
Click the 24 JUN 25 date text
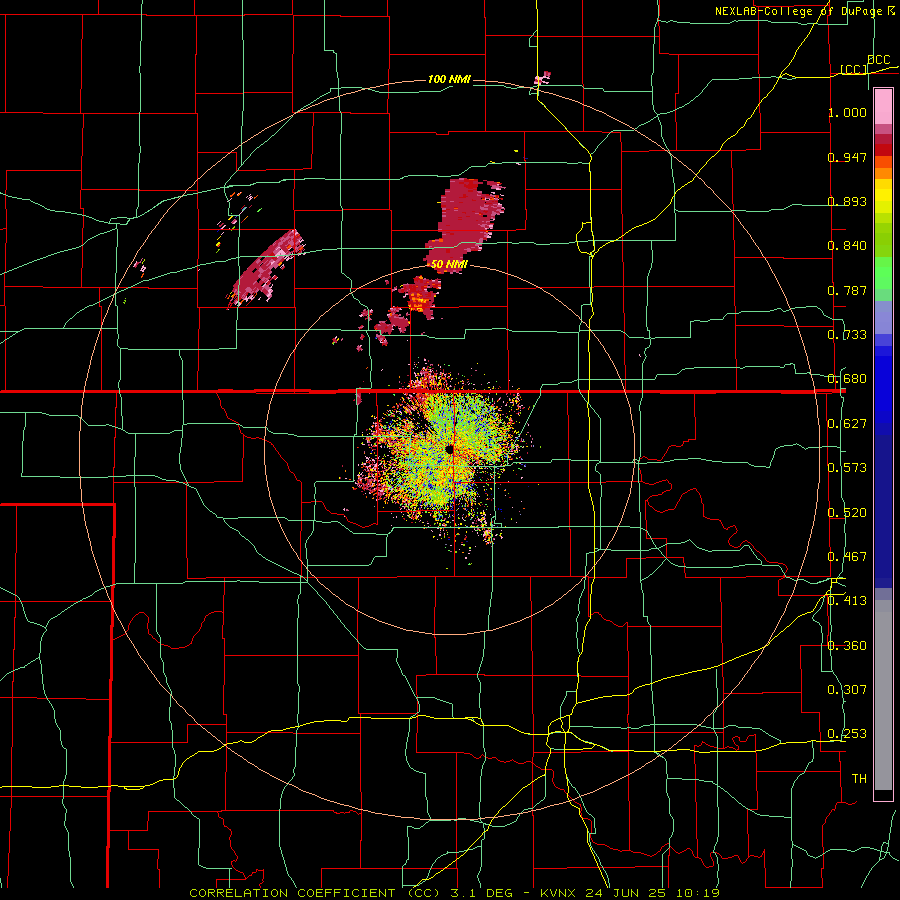627,893
